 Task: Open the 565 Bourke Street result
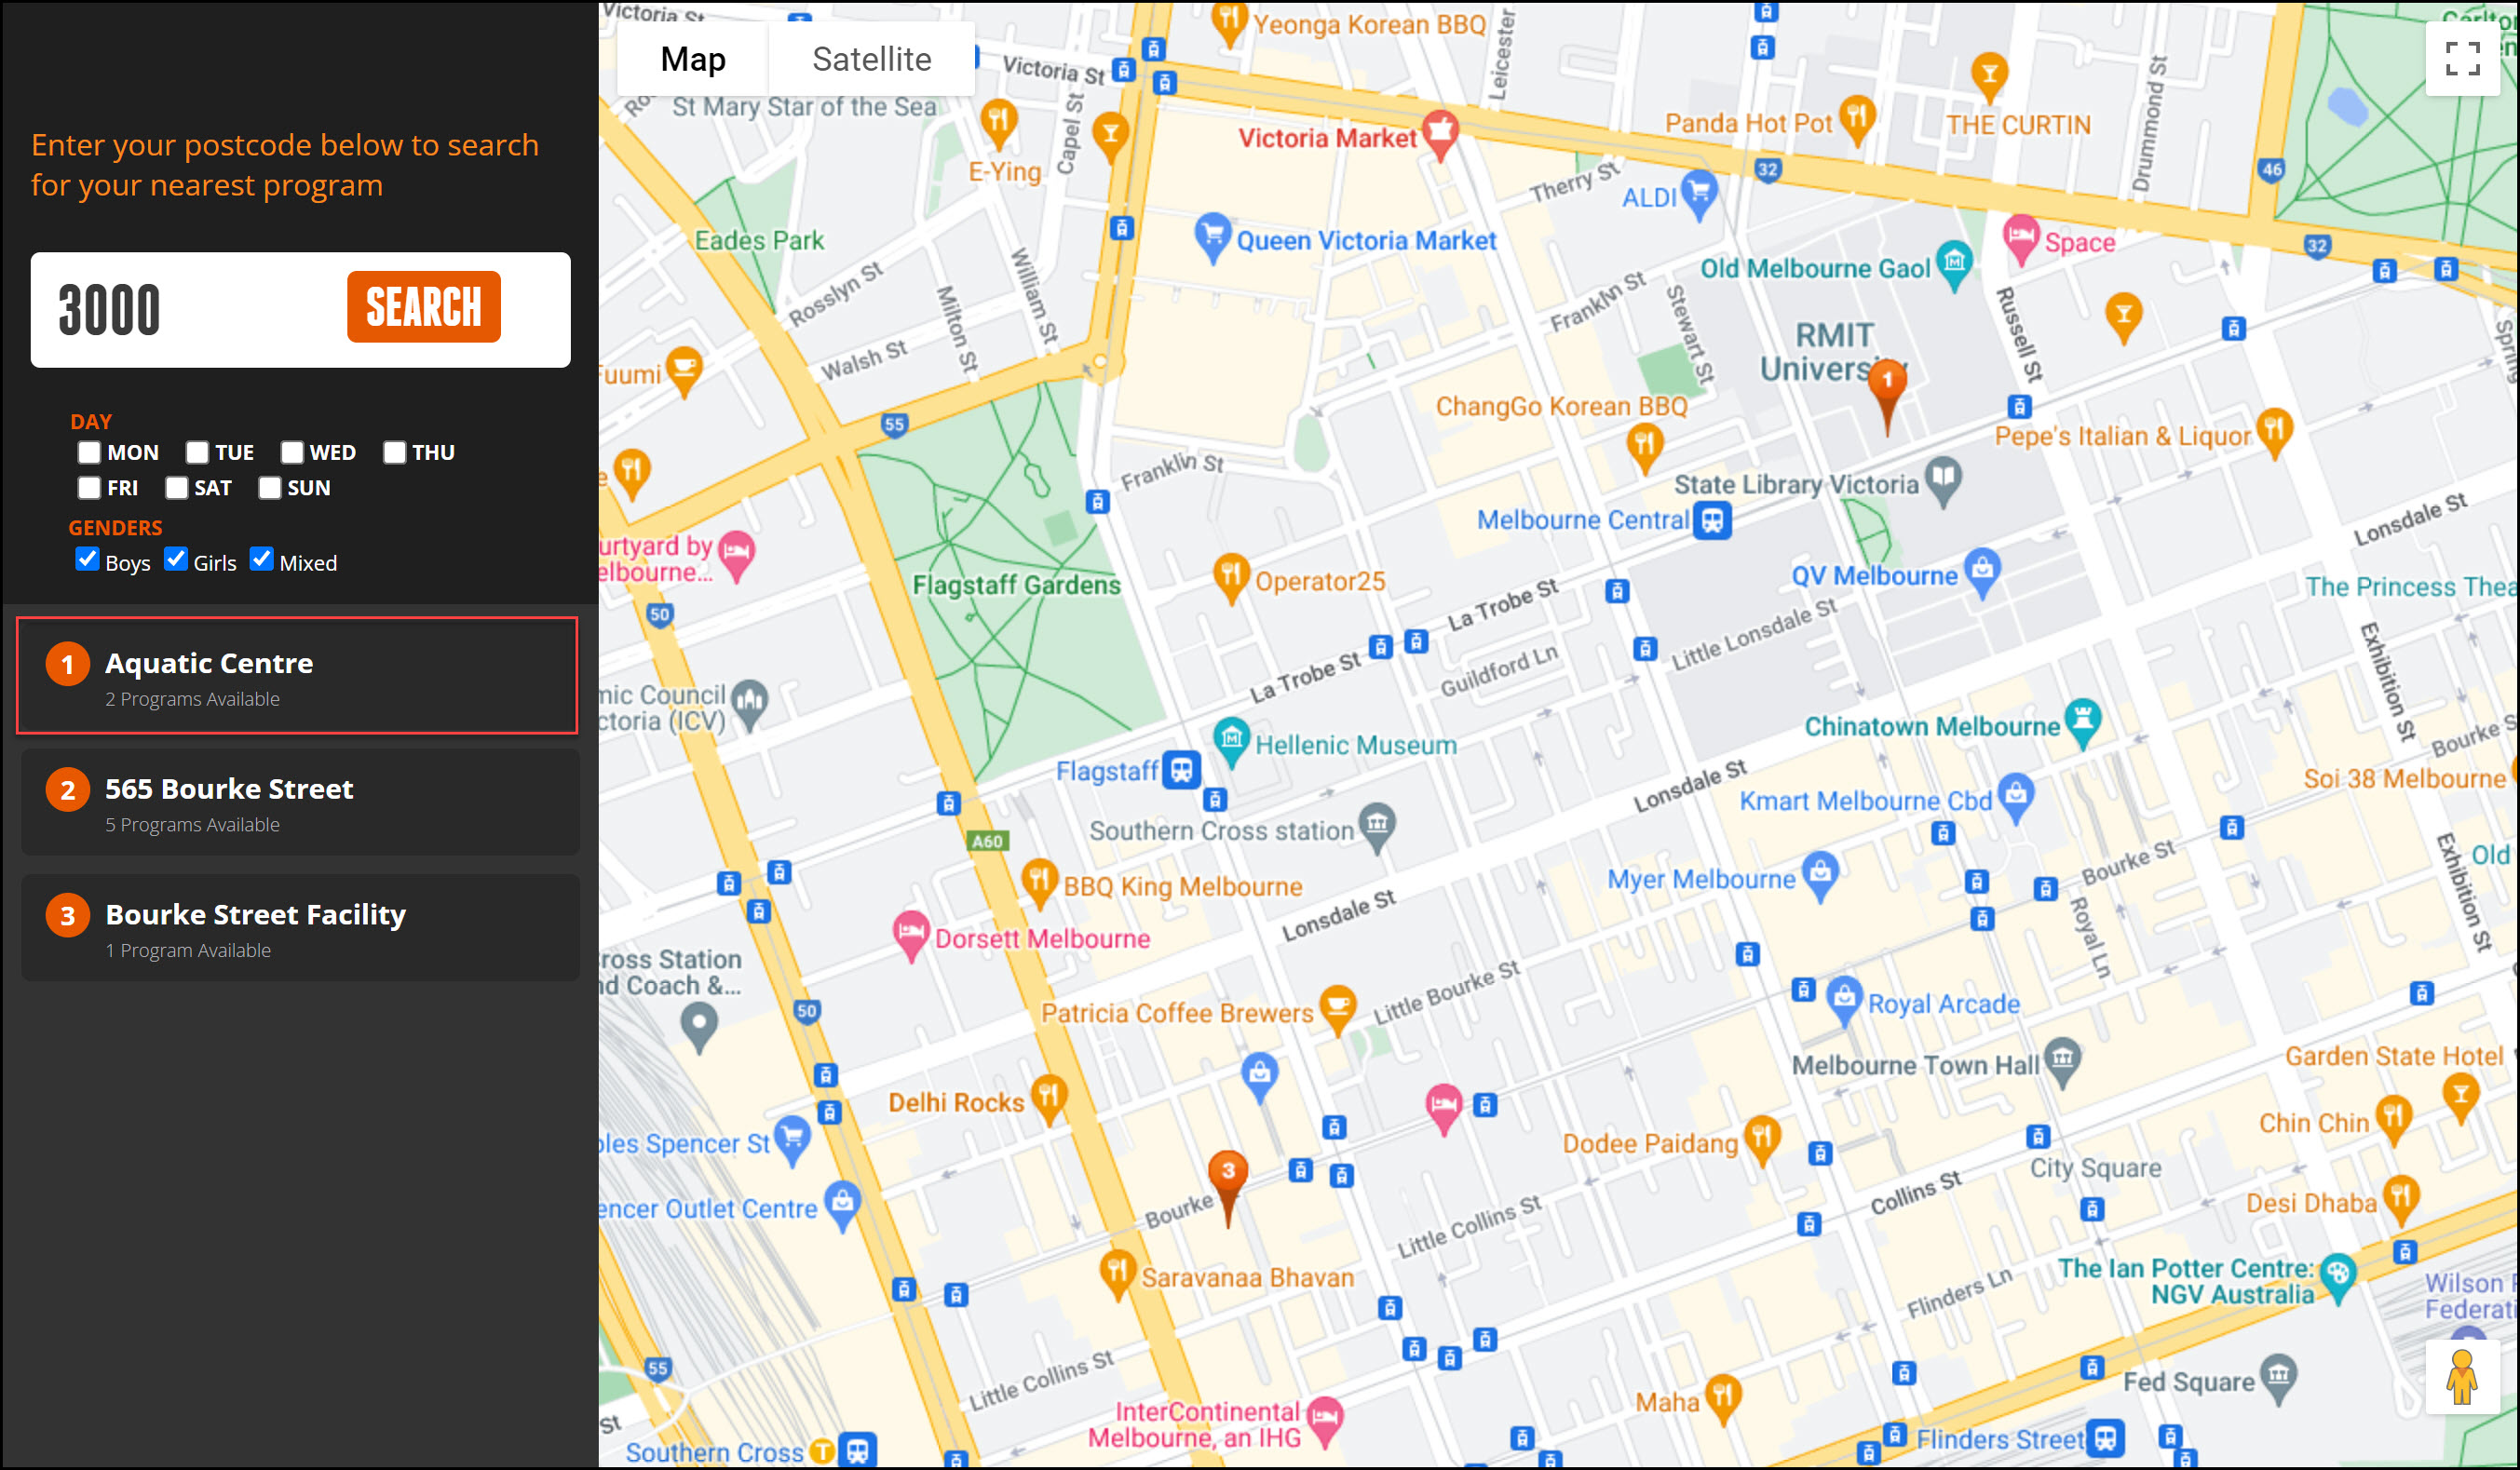point(300,803)
